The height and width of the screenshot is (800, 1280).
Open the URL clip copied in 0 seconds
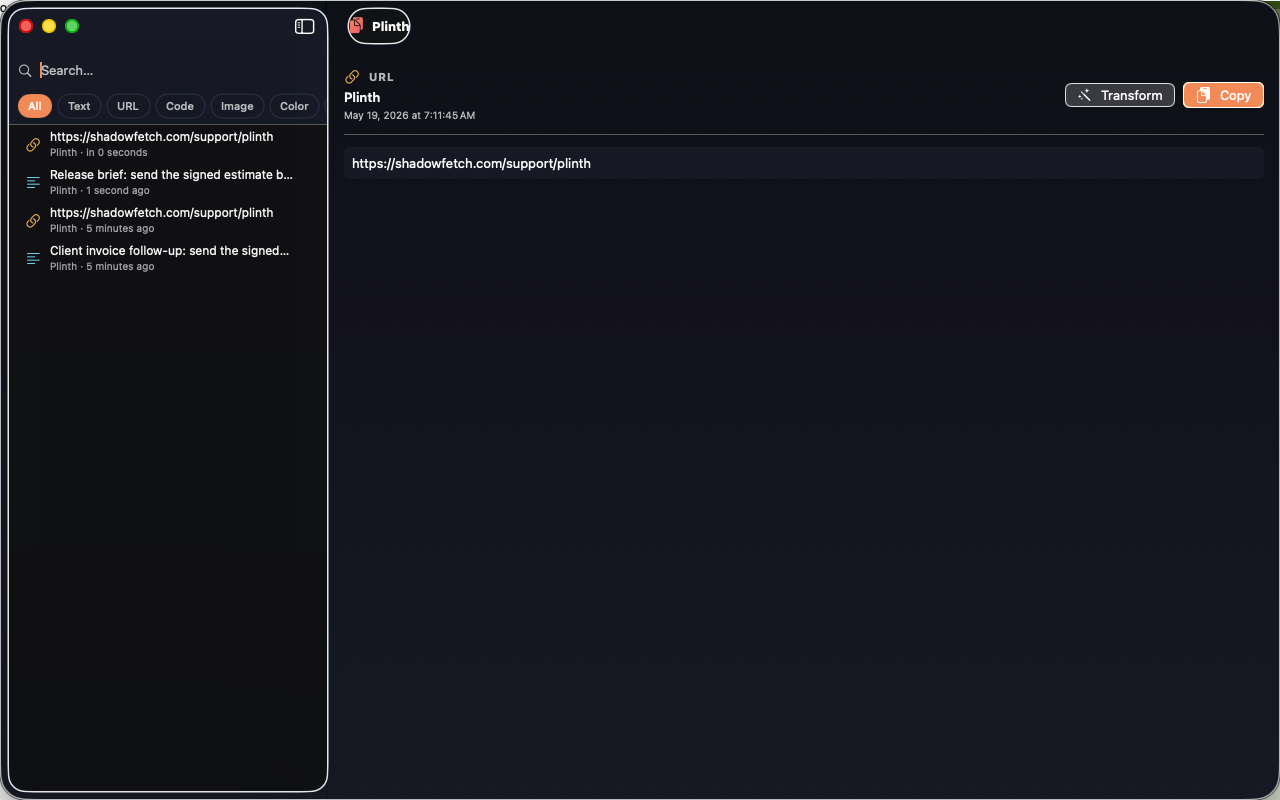168,144
